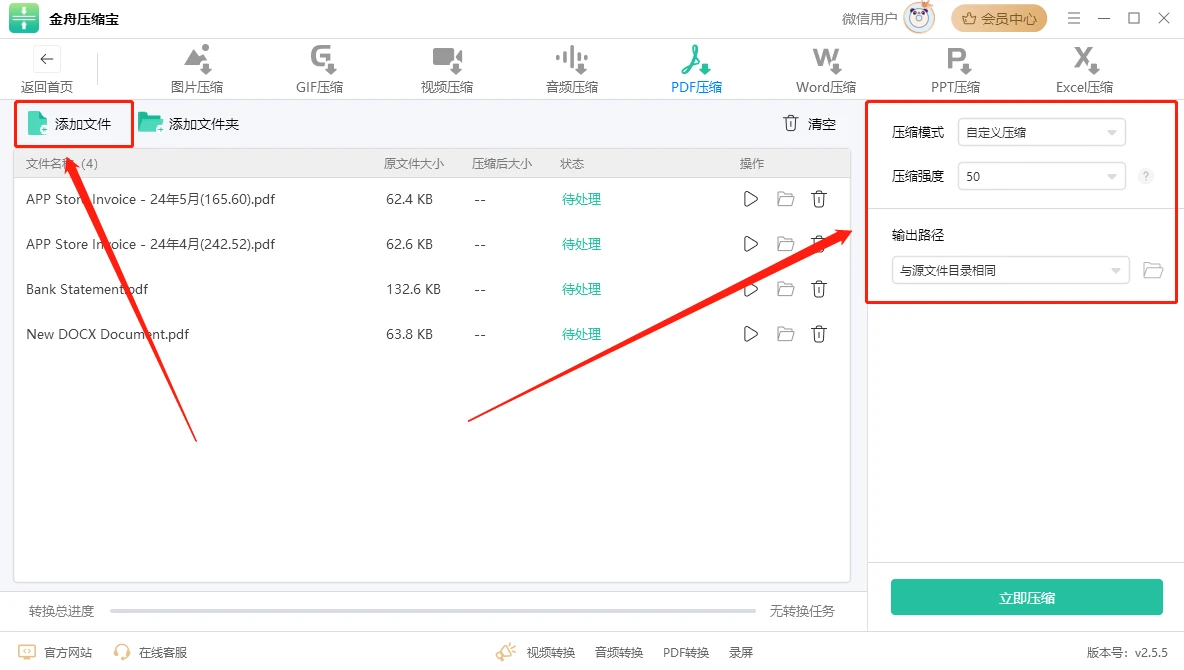Browse output folder icon beside 输出路径
This screenshot has height=670, width=1184.
(x=1152, y=270)
